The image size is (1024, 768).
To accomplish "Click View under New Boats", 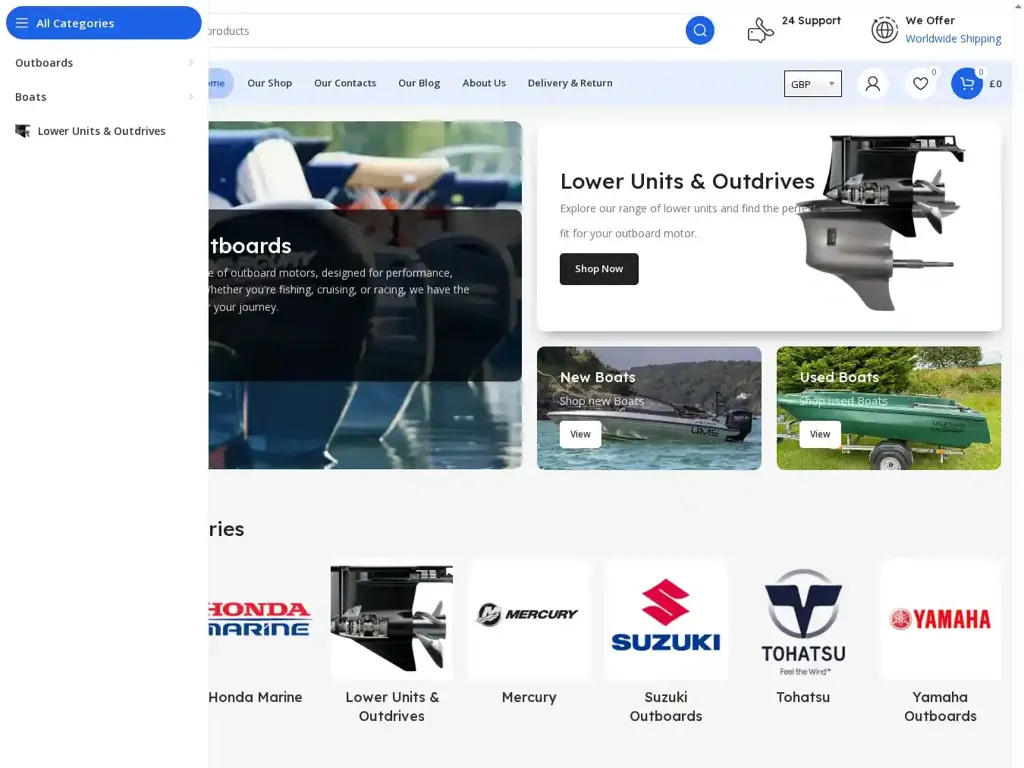I will (580, 434).
